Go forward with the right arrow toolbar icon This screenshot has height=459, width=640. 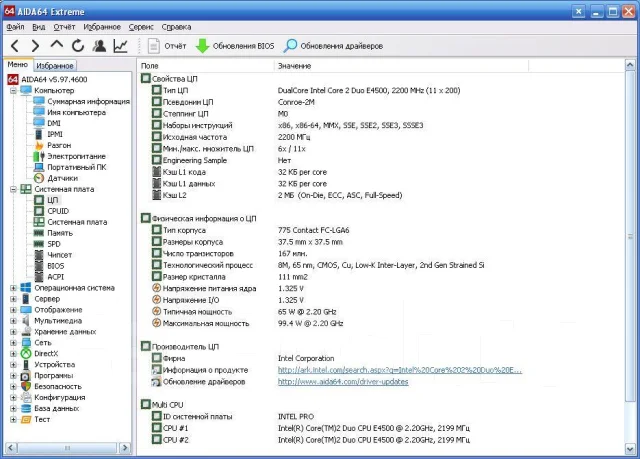(35, 46)
